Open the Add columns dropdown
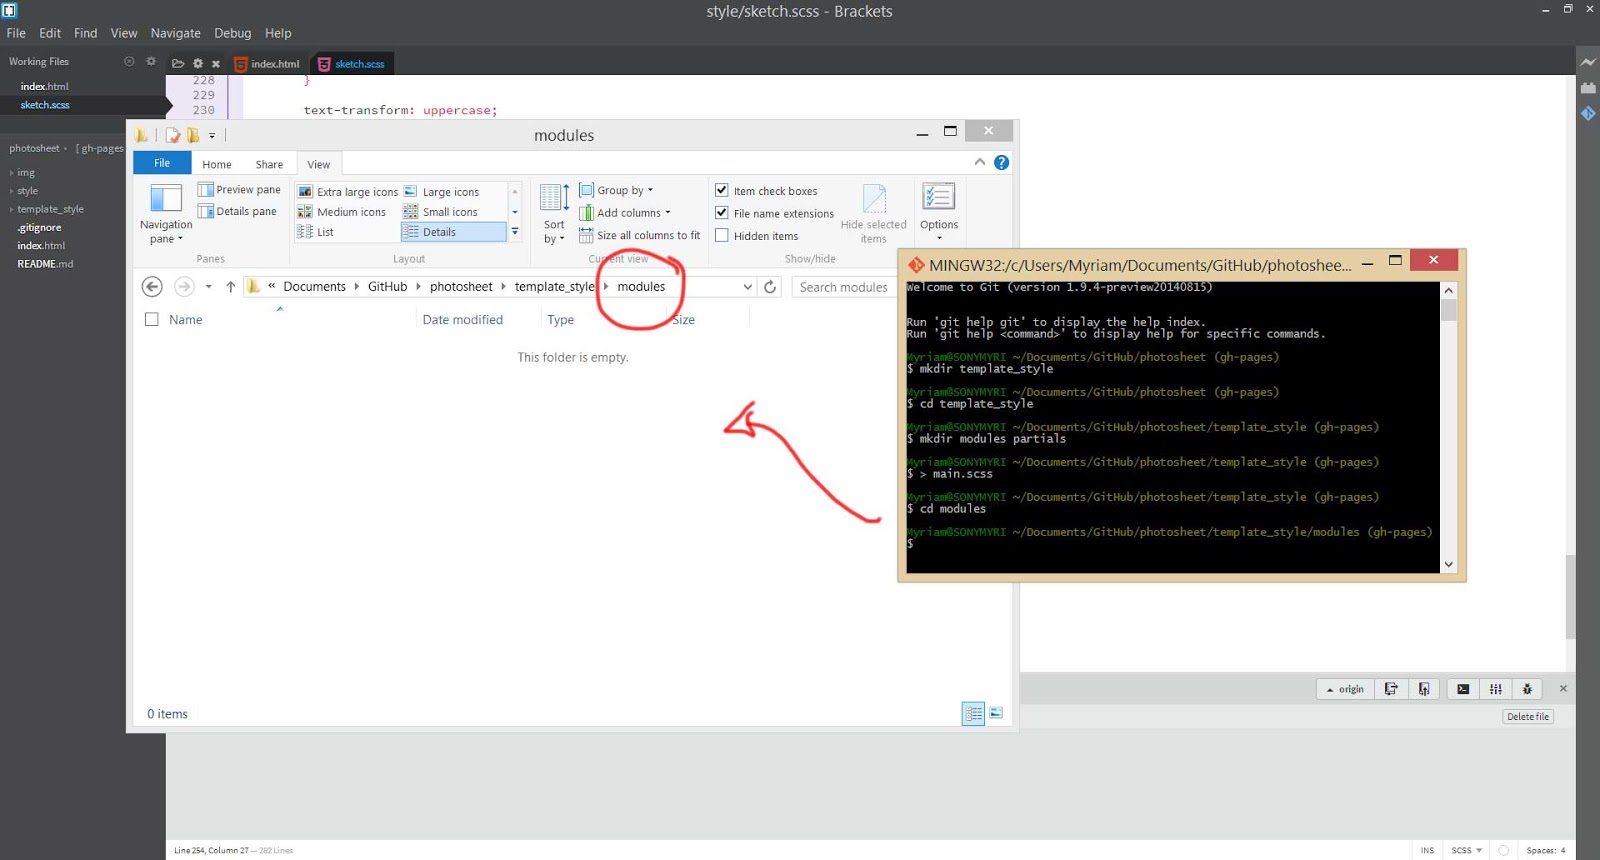The height and width of the screenshot is (860, 1600). point(625,213)
